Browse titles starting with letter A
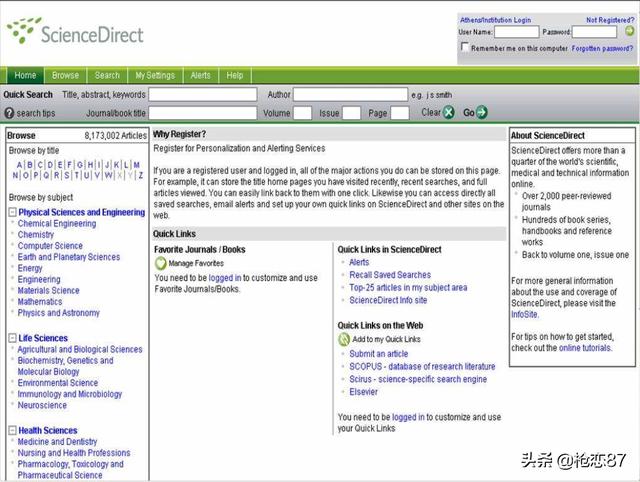Viewport: 640px width, 482px height. [20, 165]
